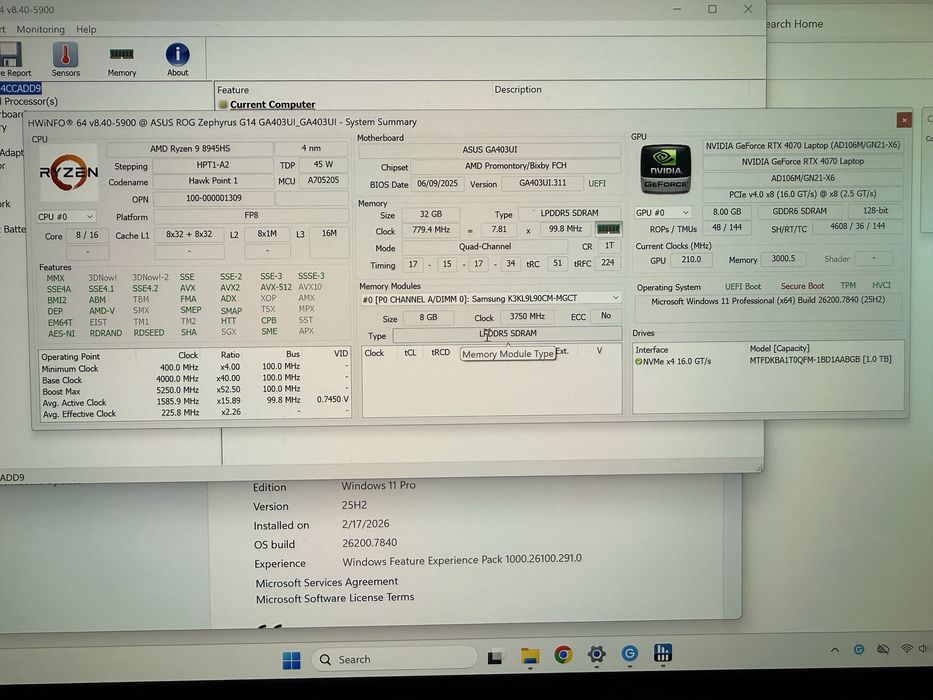
Task: Expand the CPU #0 selector dropdown
Action: click(x=65, y=217)
